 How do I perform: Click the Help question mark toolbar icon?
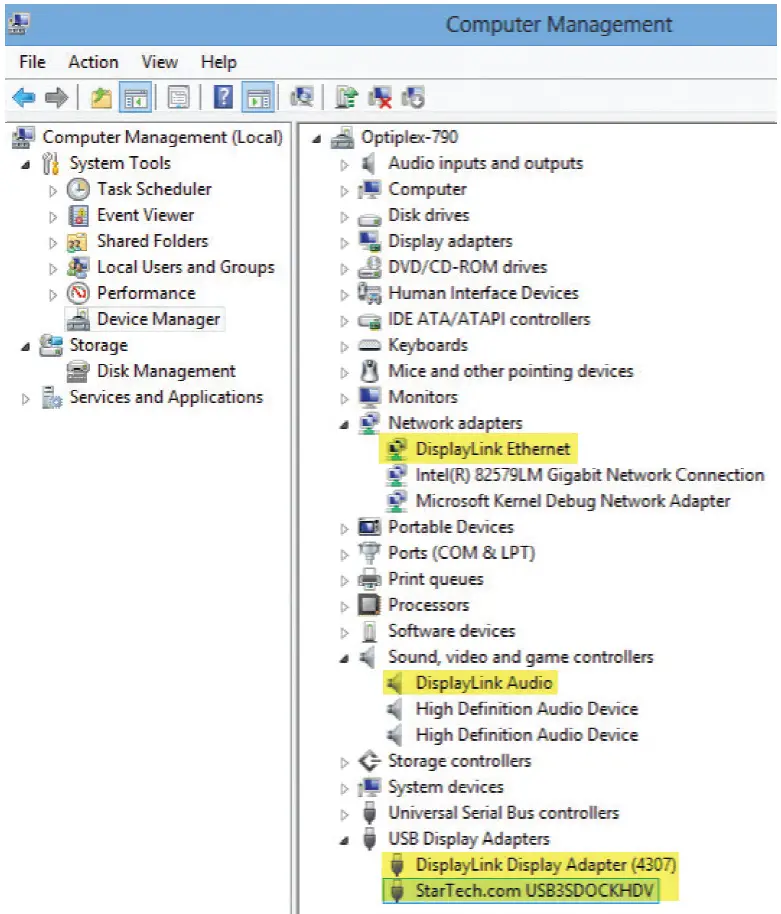click(223, 97)
